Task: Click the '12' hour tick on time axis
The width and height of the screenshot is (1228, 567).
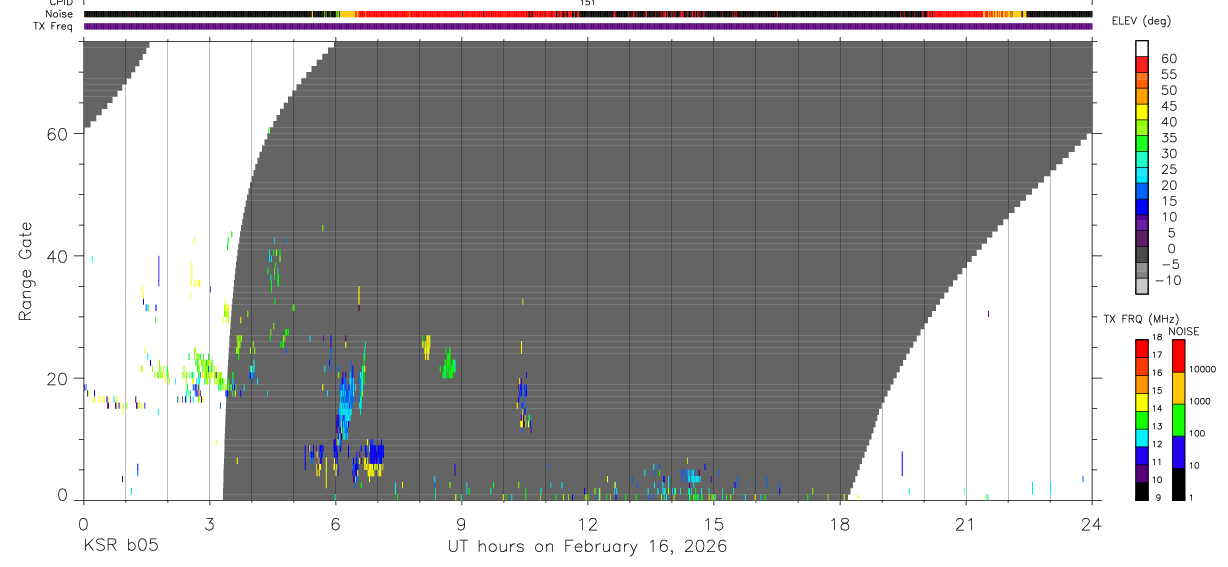Action: [587, 523]
